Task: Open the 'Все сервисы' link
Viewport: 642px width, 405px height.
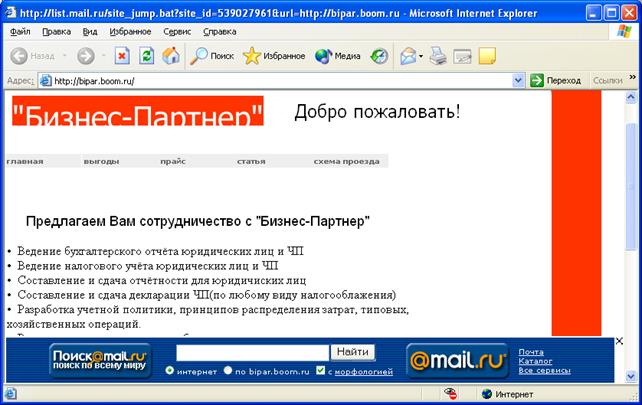Action: pos(544,371)
